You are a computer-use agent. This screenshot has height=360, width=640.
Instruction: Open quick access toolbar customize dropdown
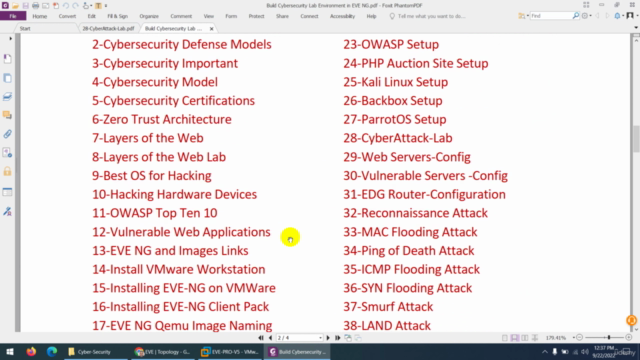tap(106, 6)
